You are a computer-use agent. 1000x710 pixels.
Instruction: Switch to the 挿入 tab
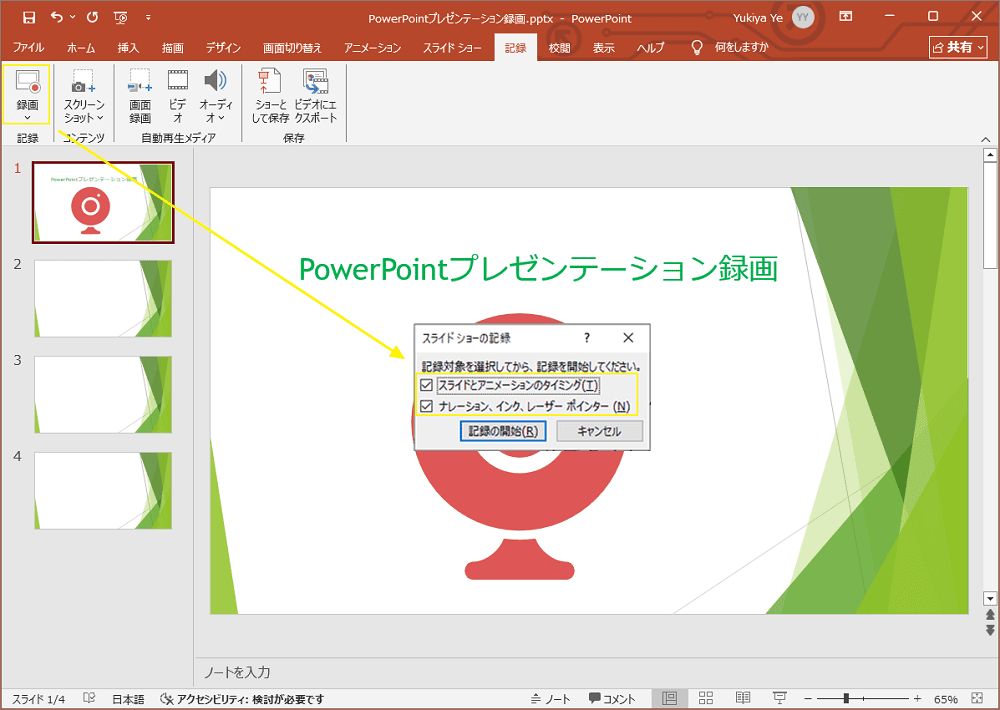(x=128, y=48)
